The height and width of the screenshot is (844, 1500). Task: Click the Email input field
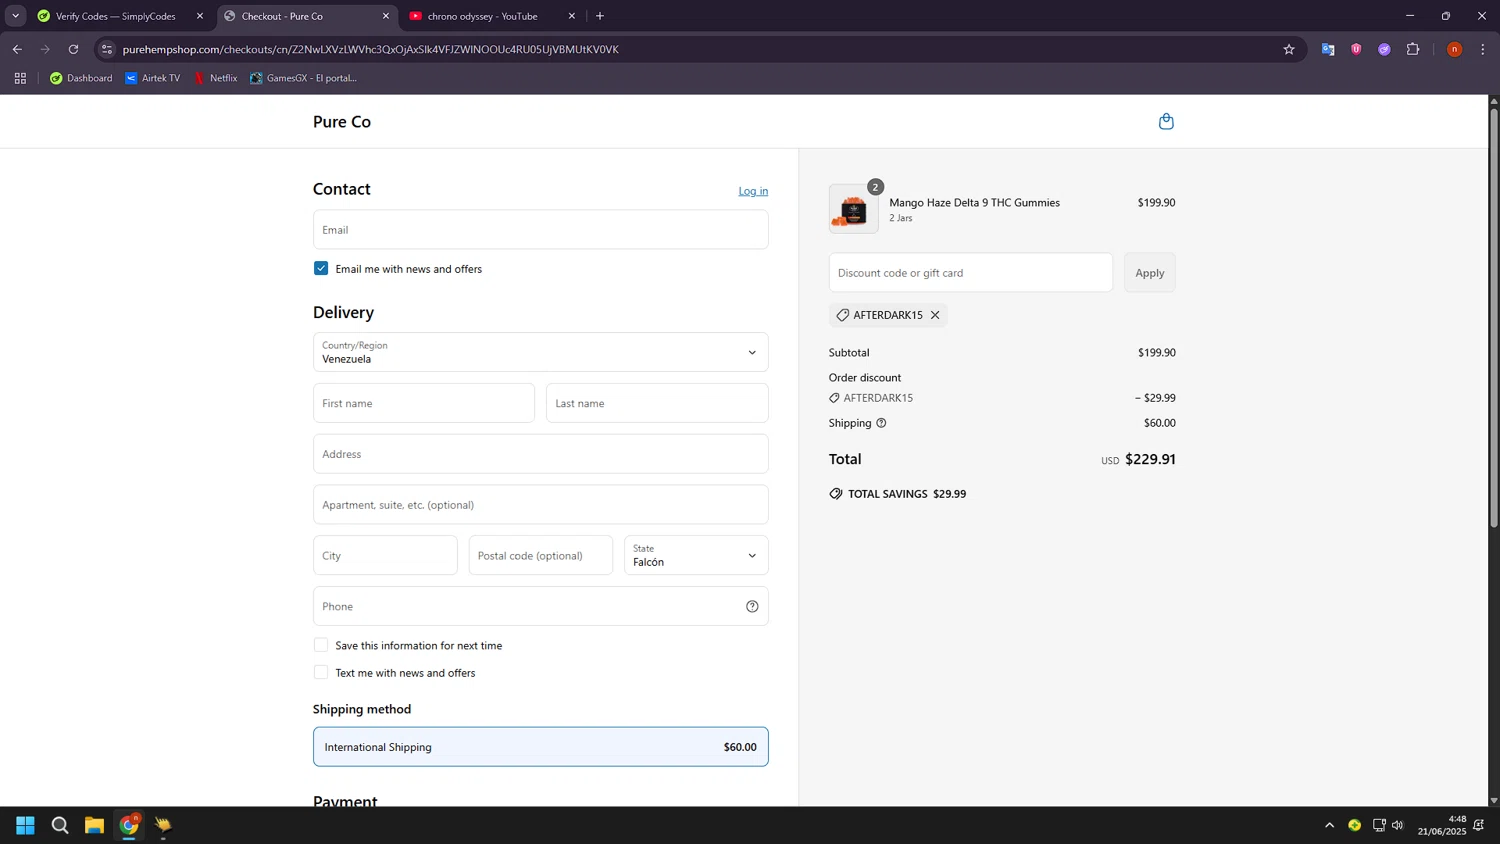540,229
